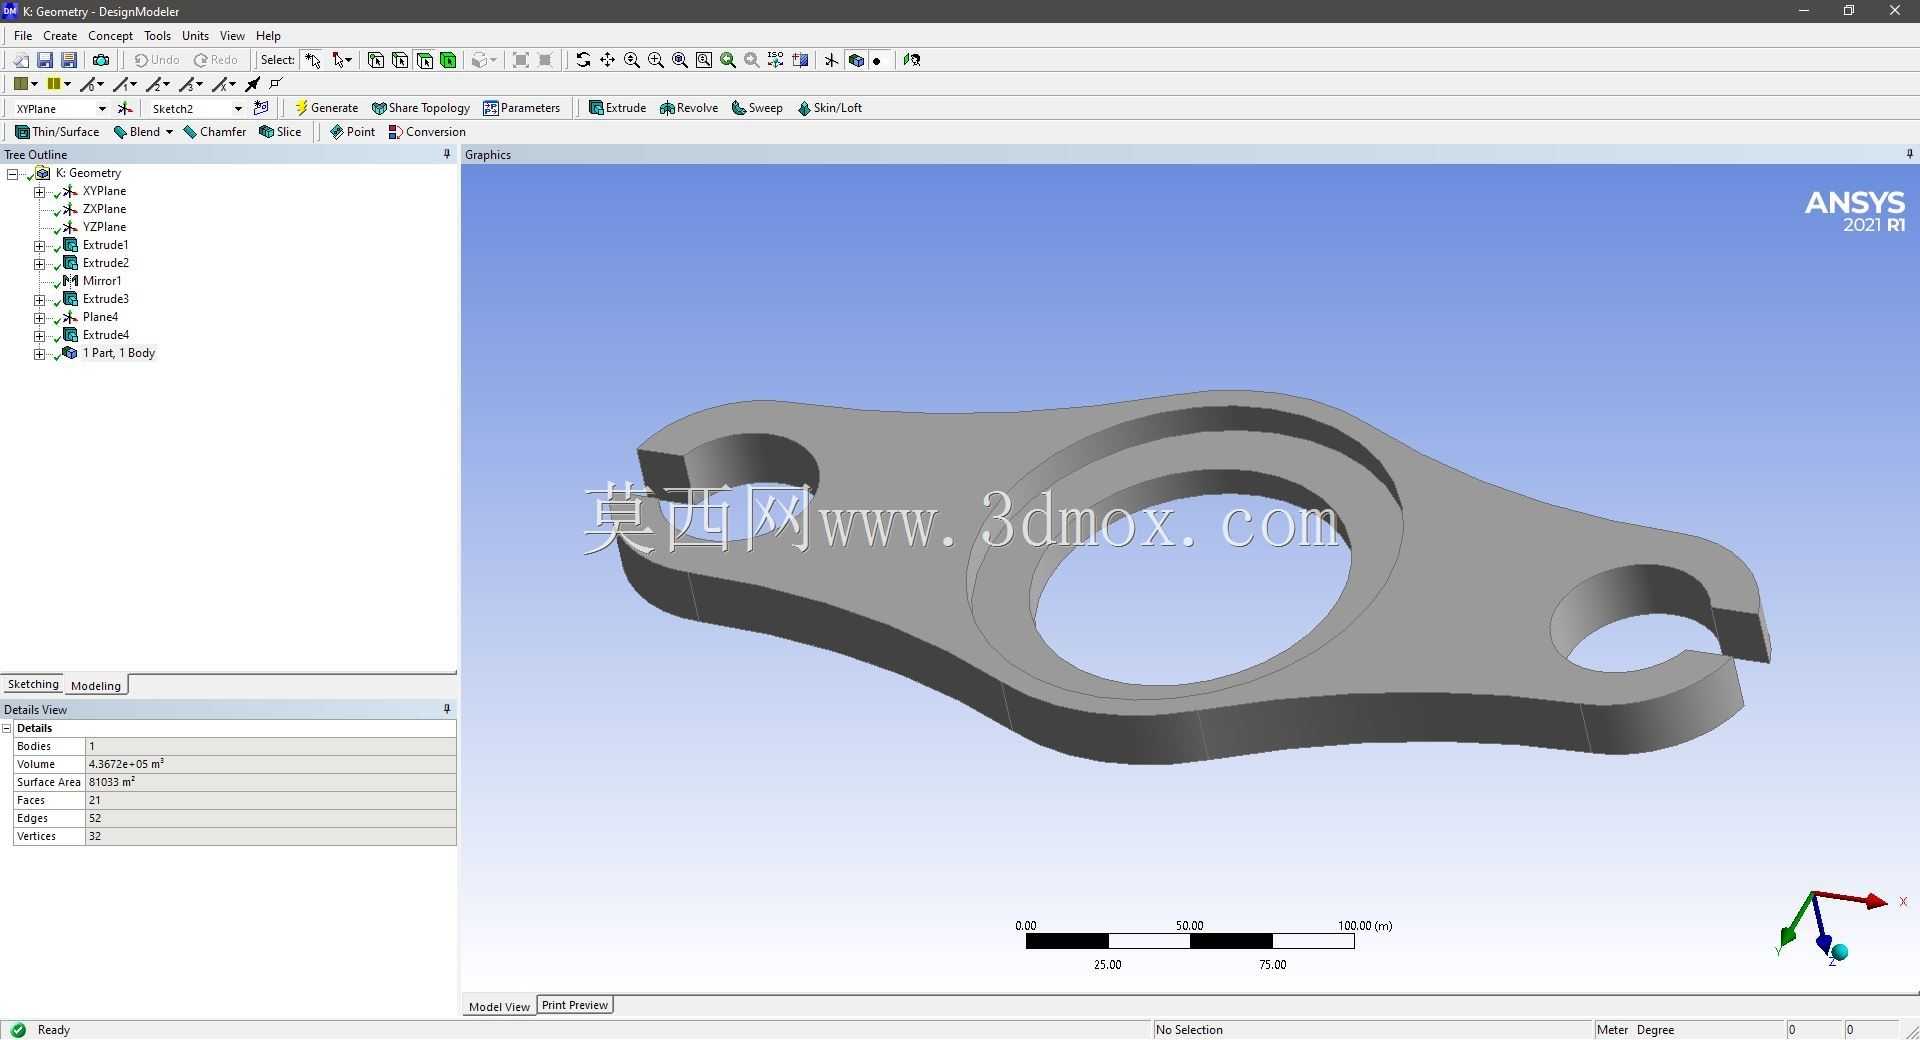Image resolution: width=1920 pixels, height=1040 pixels.
Task: Activate the Pan view tool
Action: [x=607, y=60]
